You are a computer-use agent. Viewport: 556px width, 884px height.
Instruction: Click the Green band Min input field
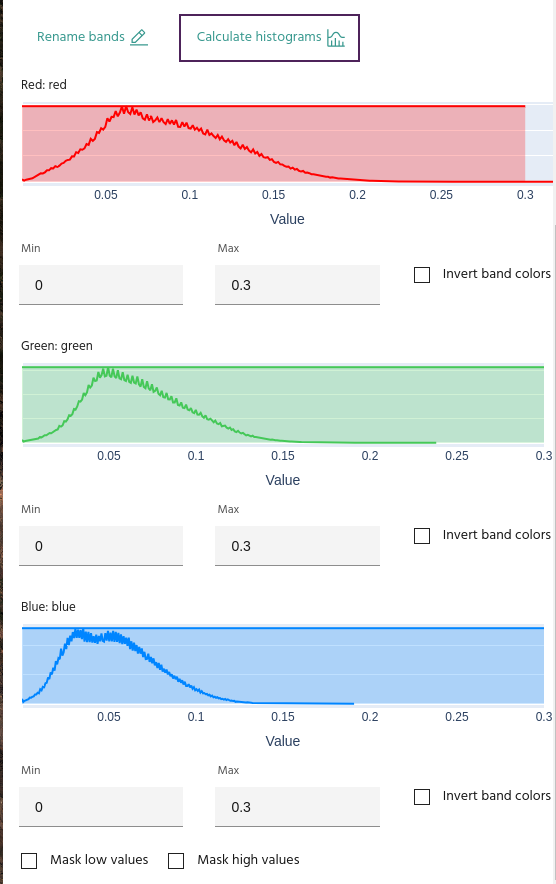[101, 546]
